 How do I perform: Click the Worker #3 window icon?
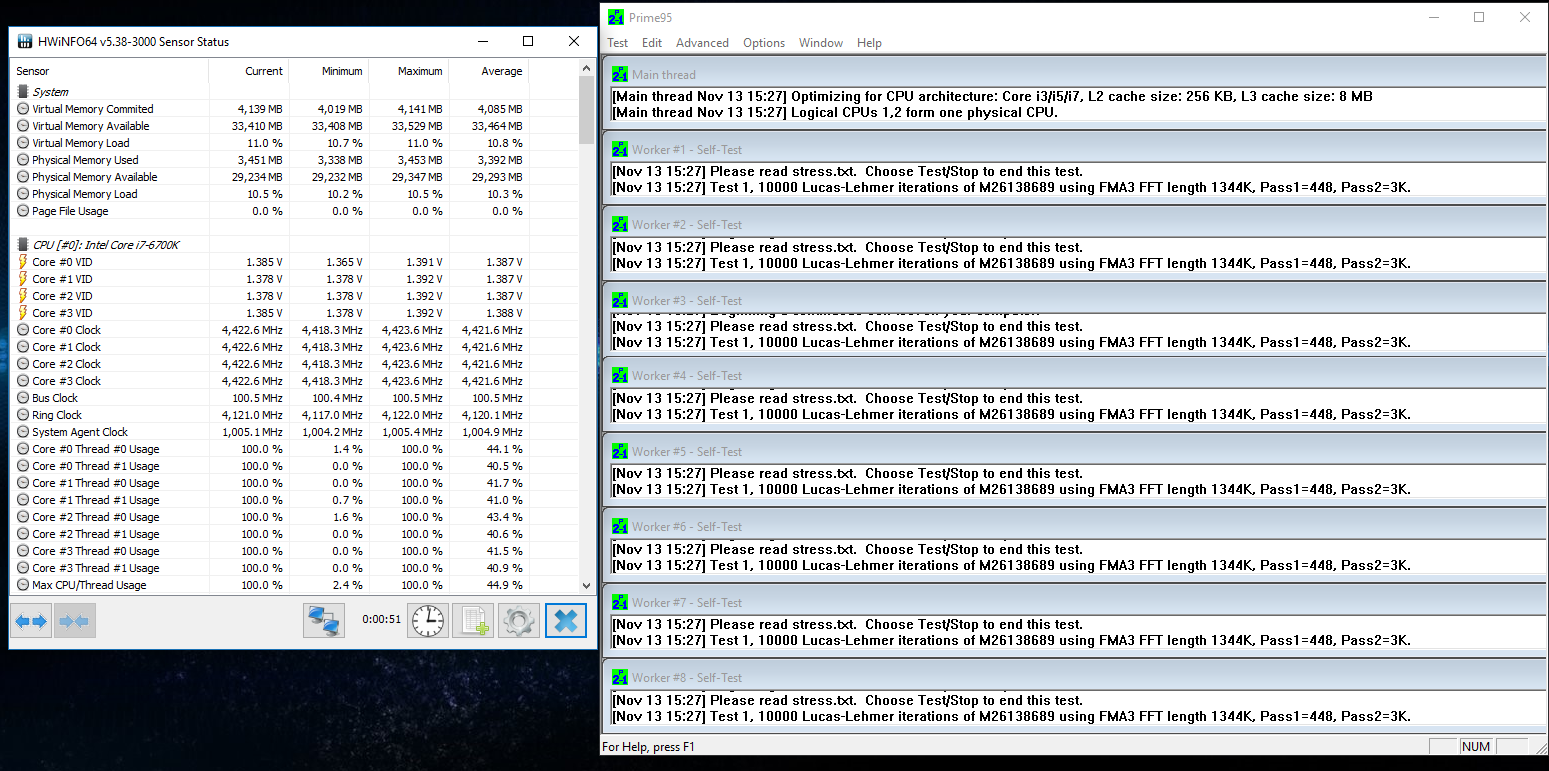pos(620,300)
